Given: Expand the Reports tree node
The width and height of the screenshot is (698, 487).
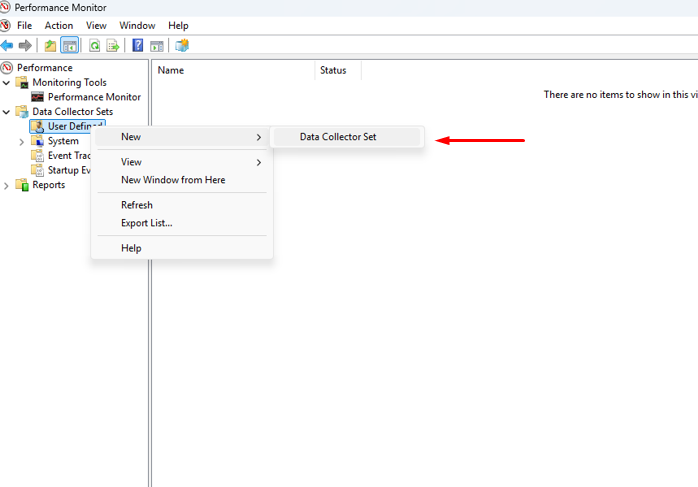Looking at the screenshot, I should 7,185.
